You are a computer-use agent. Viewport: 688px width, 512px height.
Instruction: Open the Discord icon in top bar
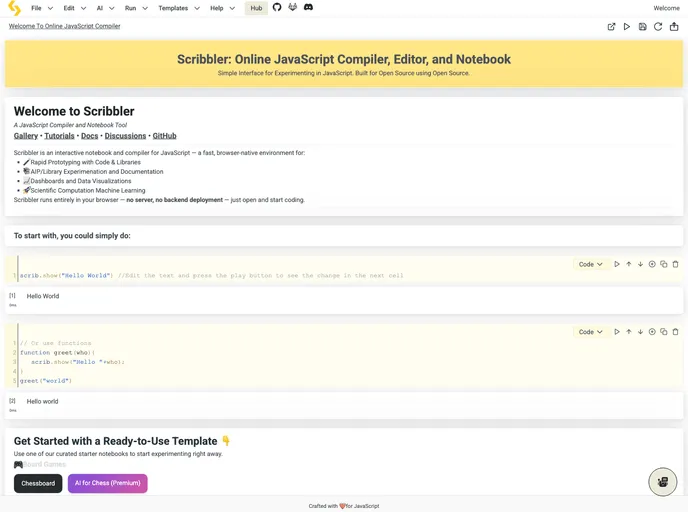[x=308, y=7]
